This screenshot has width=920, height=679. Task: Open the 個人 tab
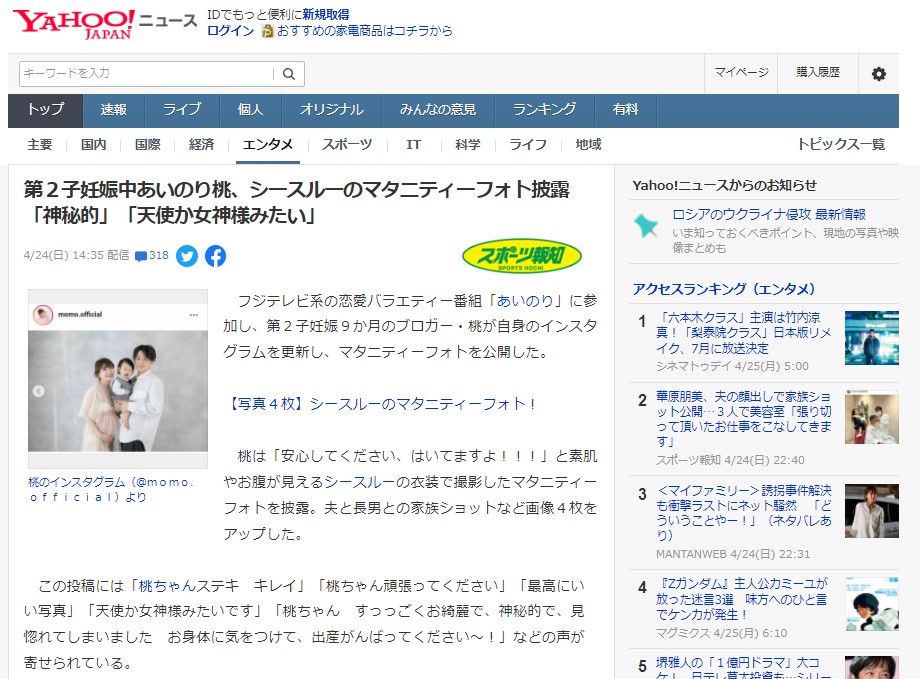[251, 110]
